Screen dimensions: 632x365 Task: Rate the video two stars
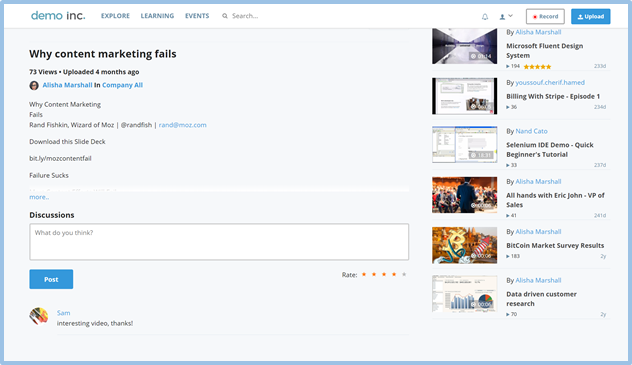point(374,274)
